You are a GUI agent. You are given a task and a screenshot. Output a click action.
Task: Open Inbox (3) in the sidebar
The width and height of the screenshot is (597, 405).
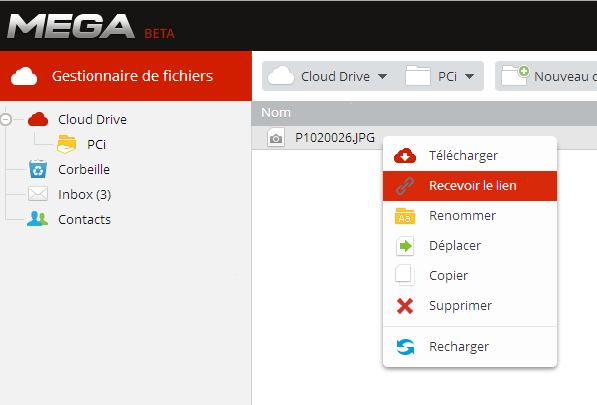click(85, 195)
